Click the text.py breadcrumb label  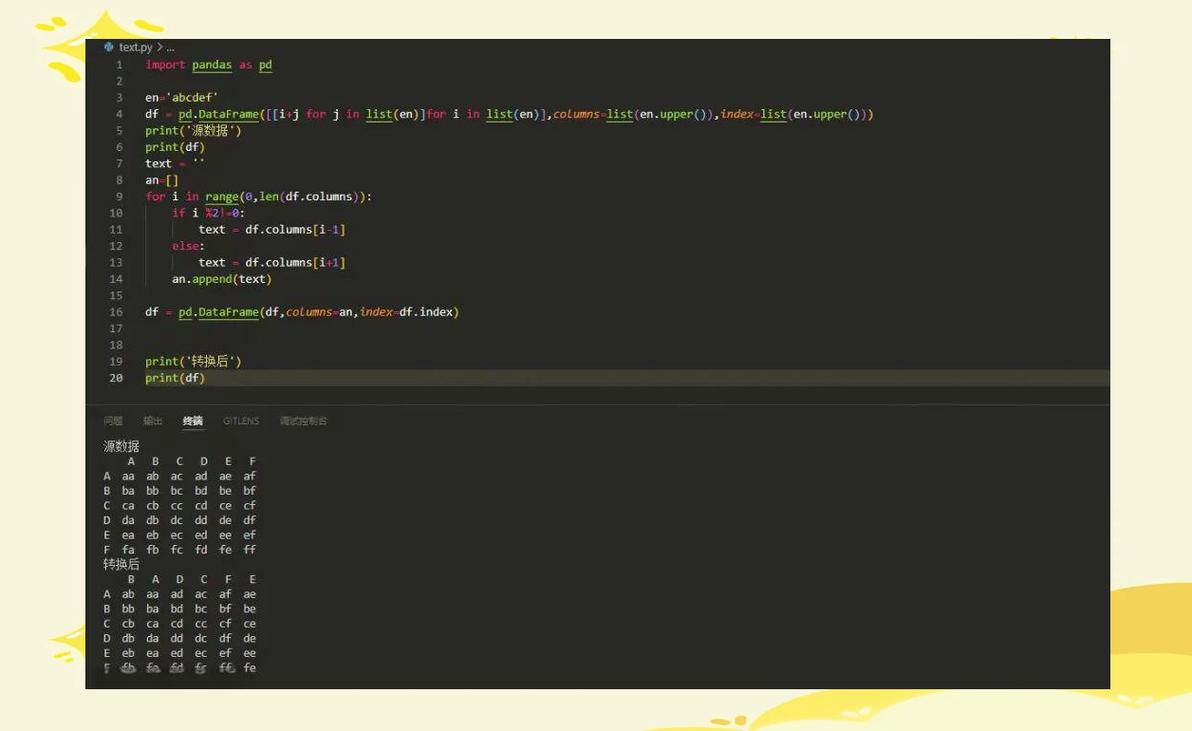tap(138, 46)
